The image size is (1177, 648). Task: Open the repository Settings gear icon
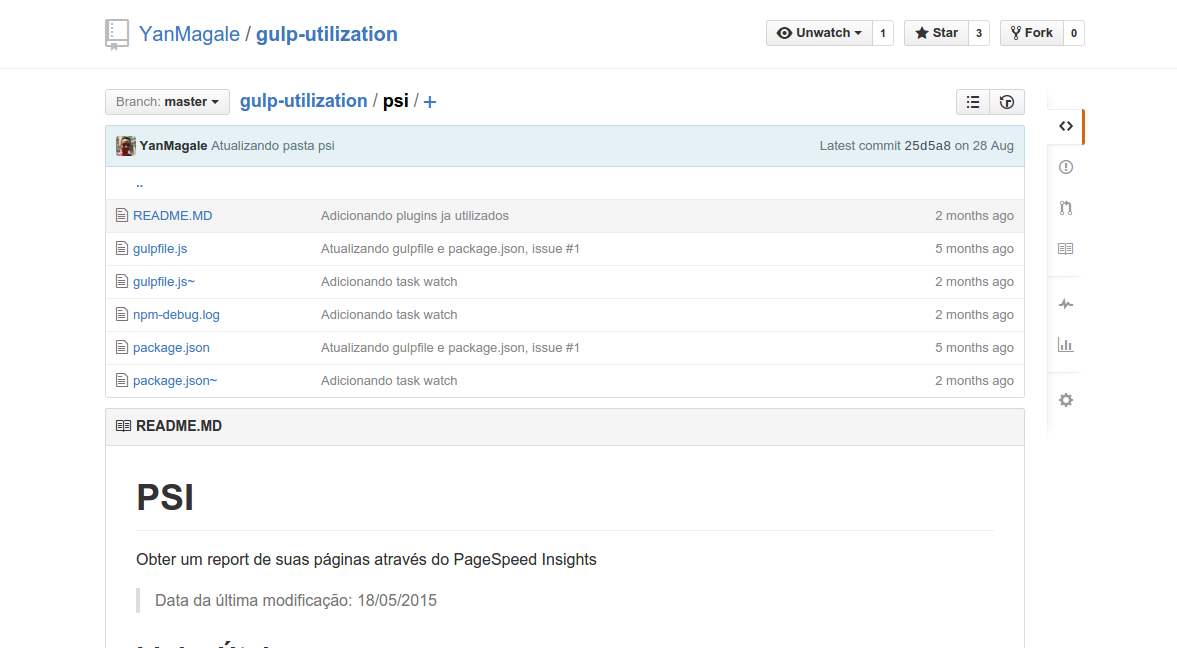1066,400
